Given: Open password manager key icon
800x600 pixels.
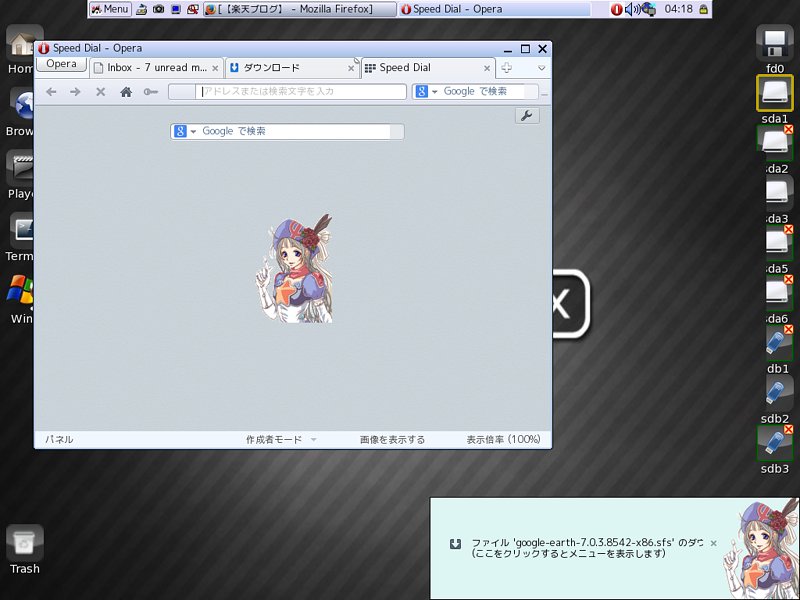Looking at the screenshot, I should pyautogui.click(x=151, y=92).
